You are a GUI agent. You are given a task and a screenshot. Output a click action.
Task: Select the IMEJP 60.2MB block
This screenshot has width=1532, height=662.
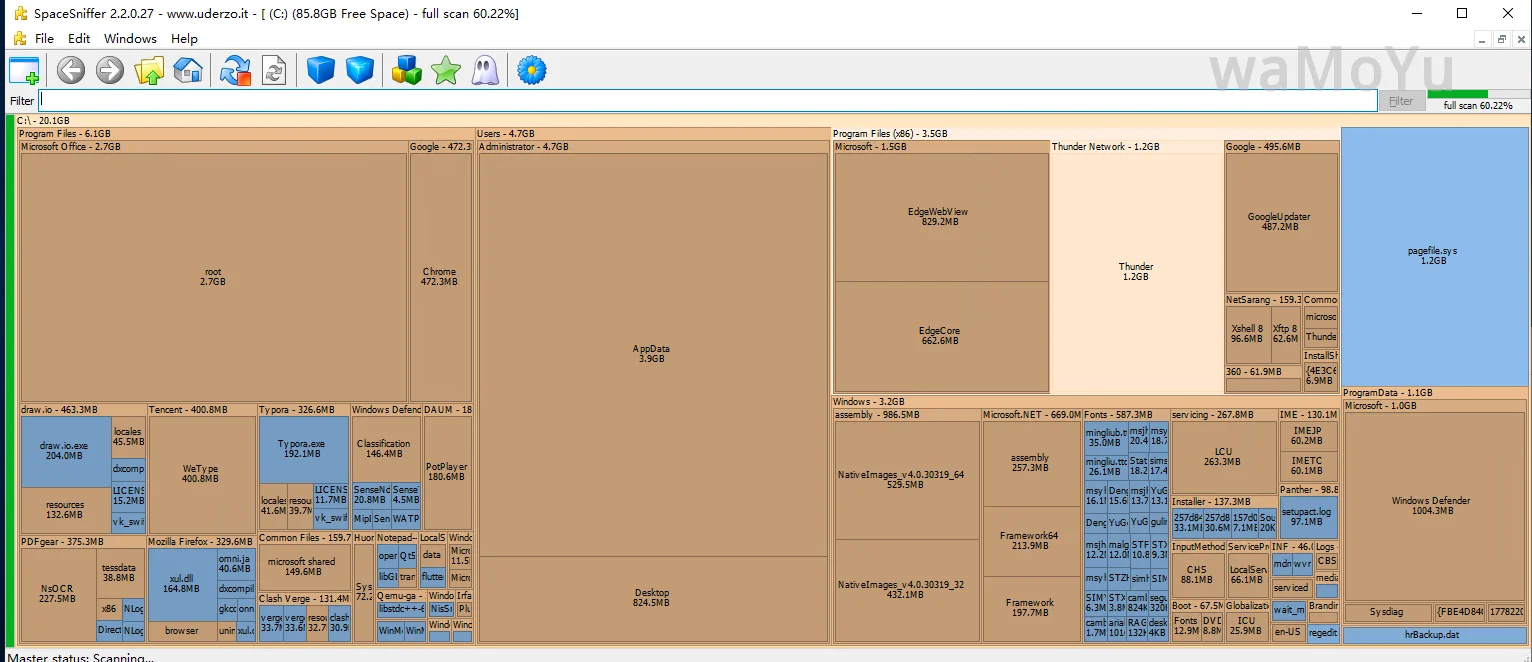(1307, 435)
